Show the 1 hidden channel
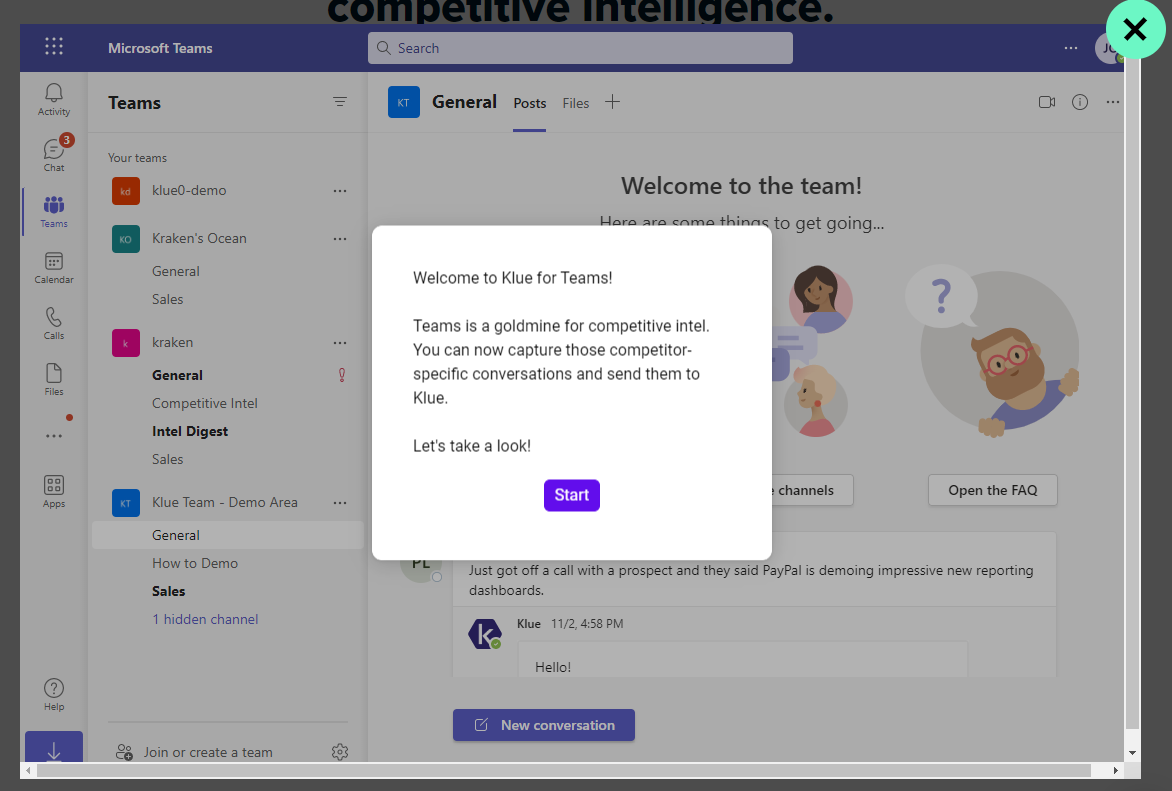This screenshot has width=1172, height=791. [205, 619]
